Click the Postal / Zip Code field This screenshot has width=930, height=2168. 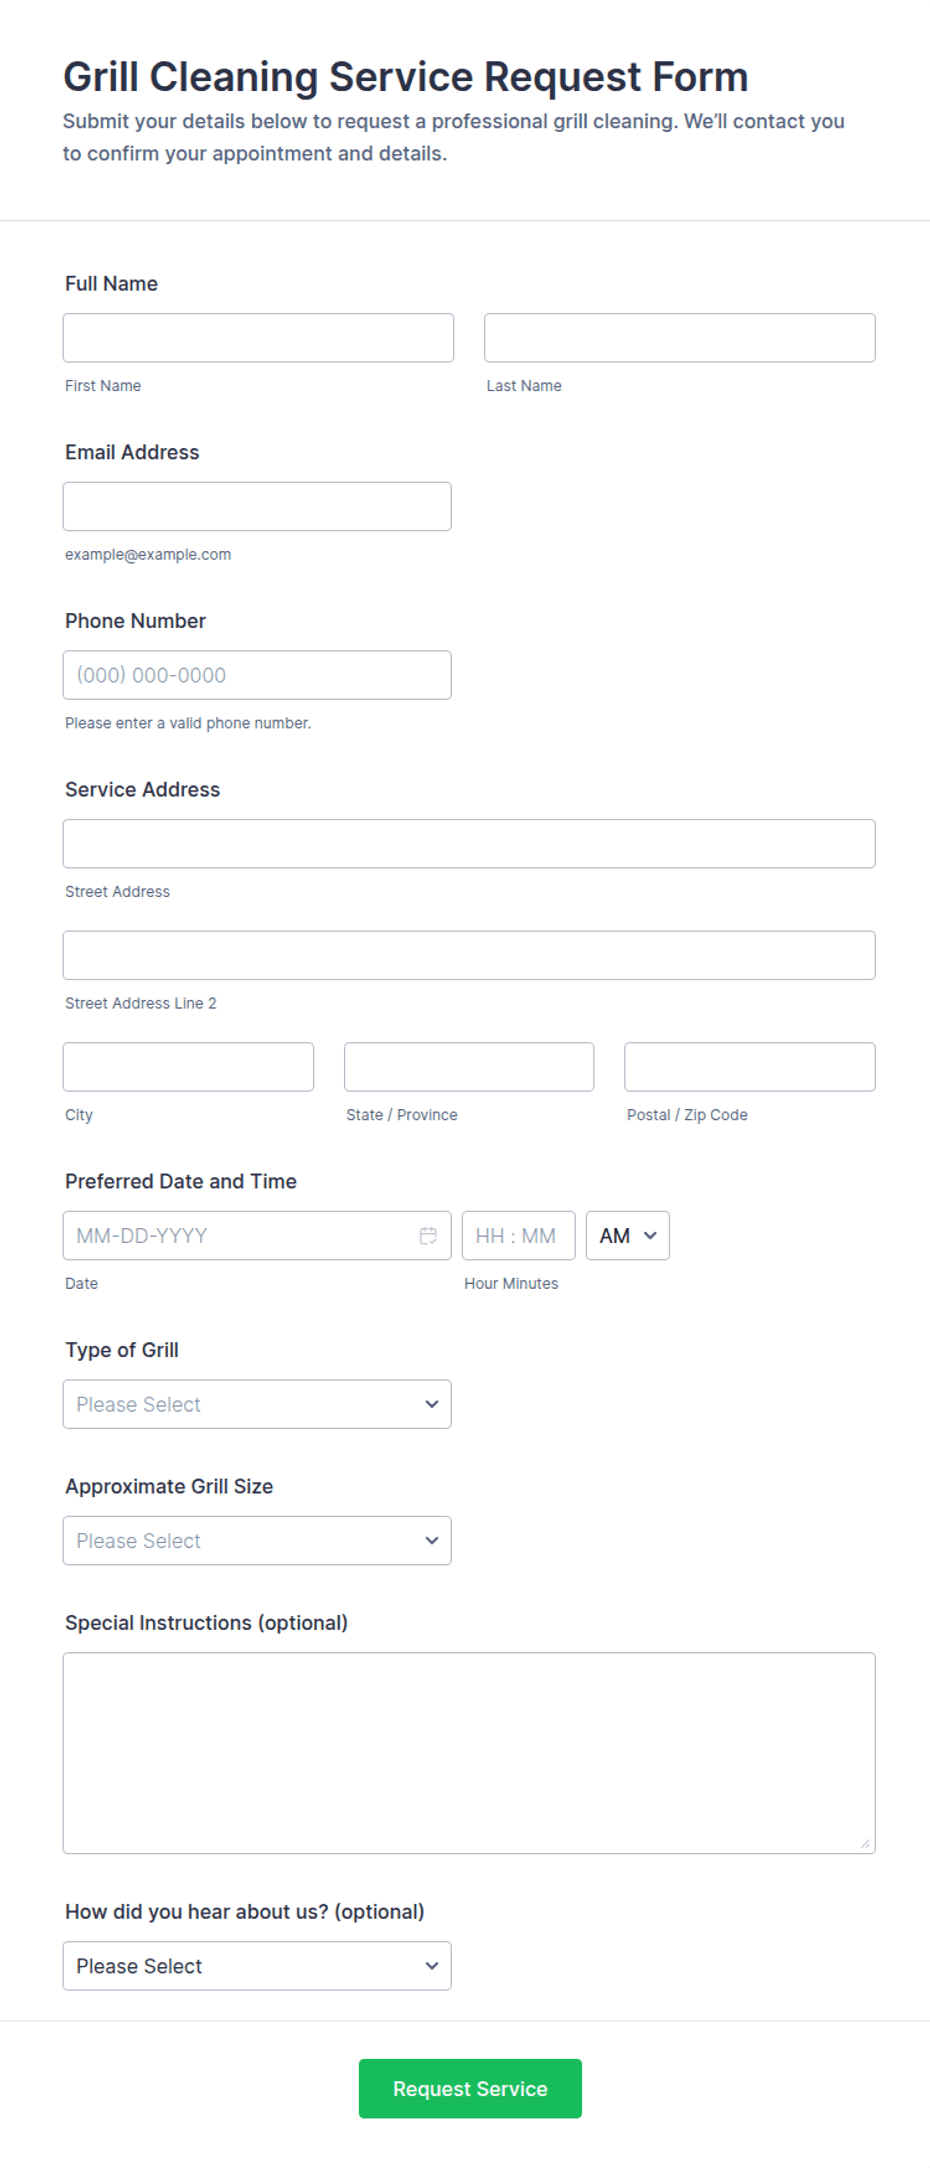pos(750,1067)
